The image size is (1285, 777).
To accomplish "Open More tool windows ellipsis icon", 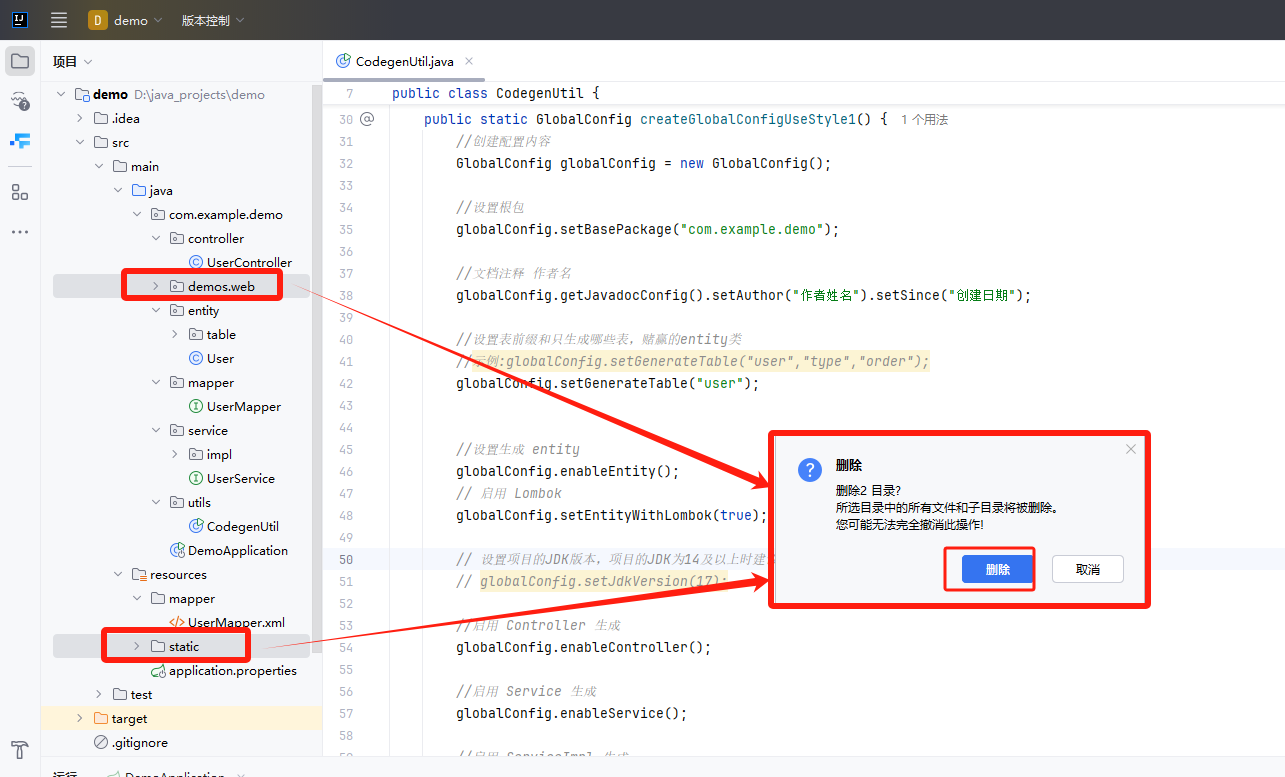I will [20, 232].
